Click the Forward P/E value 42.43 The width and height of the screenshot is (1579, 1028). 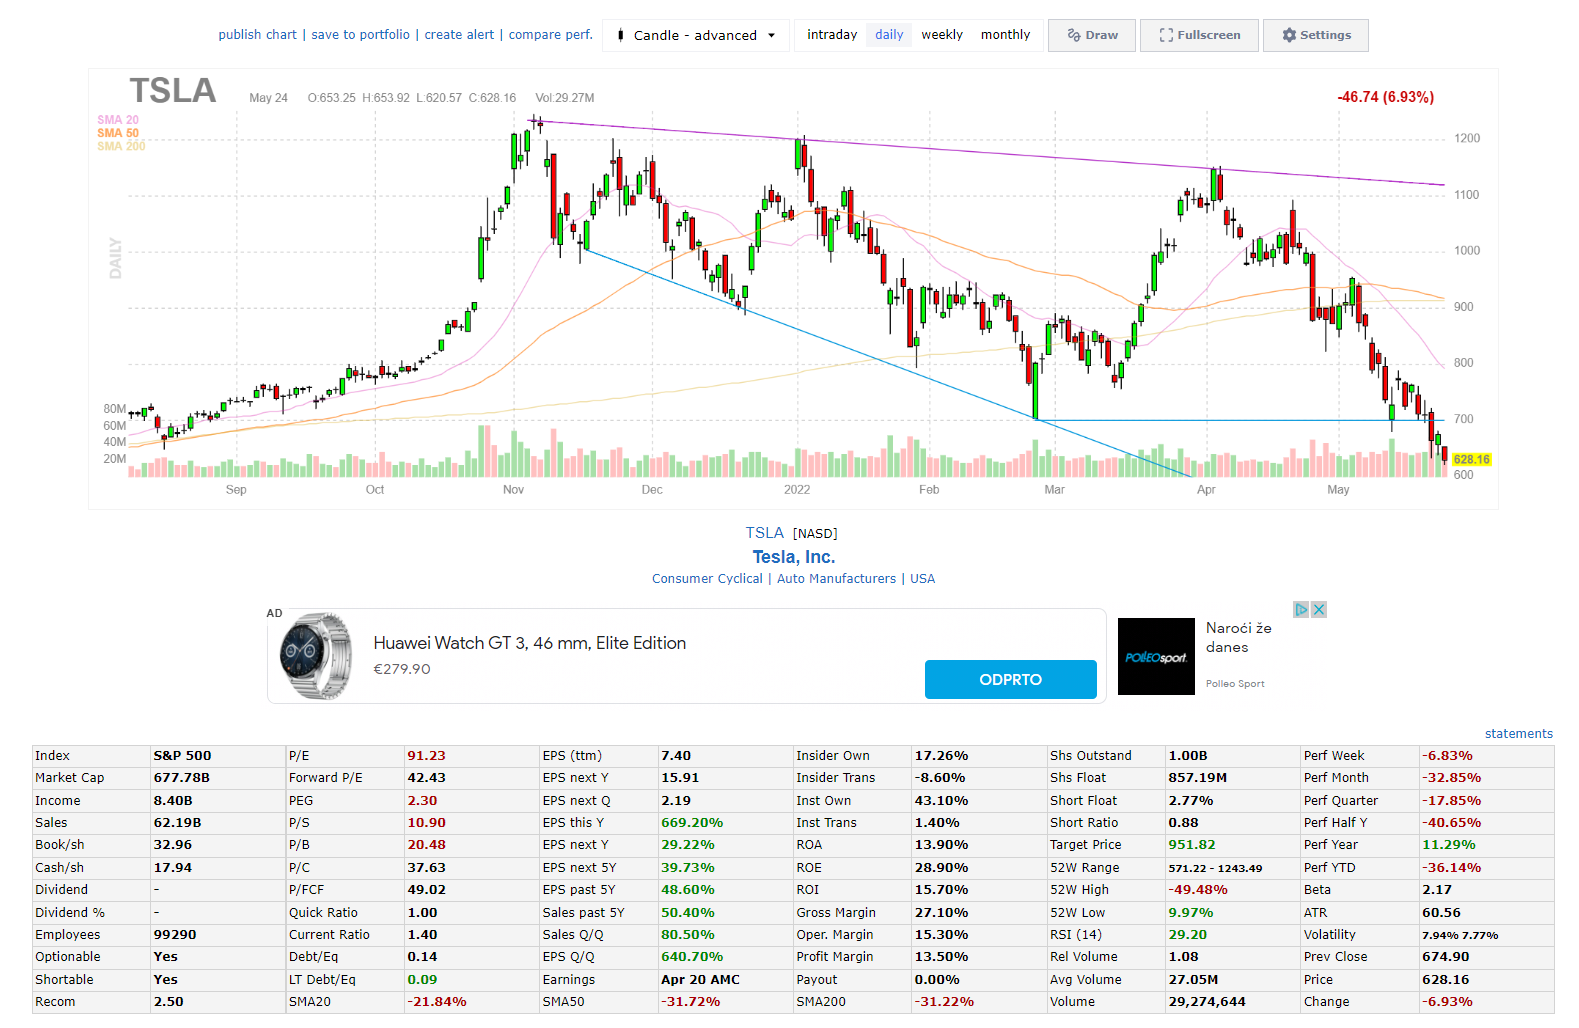point(426,778)
